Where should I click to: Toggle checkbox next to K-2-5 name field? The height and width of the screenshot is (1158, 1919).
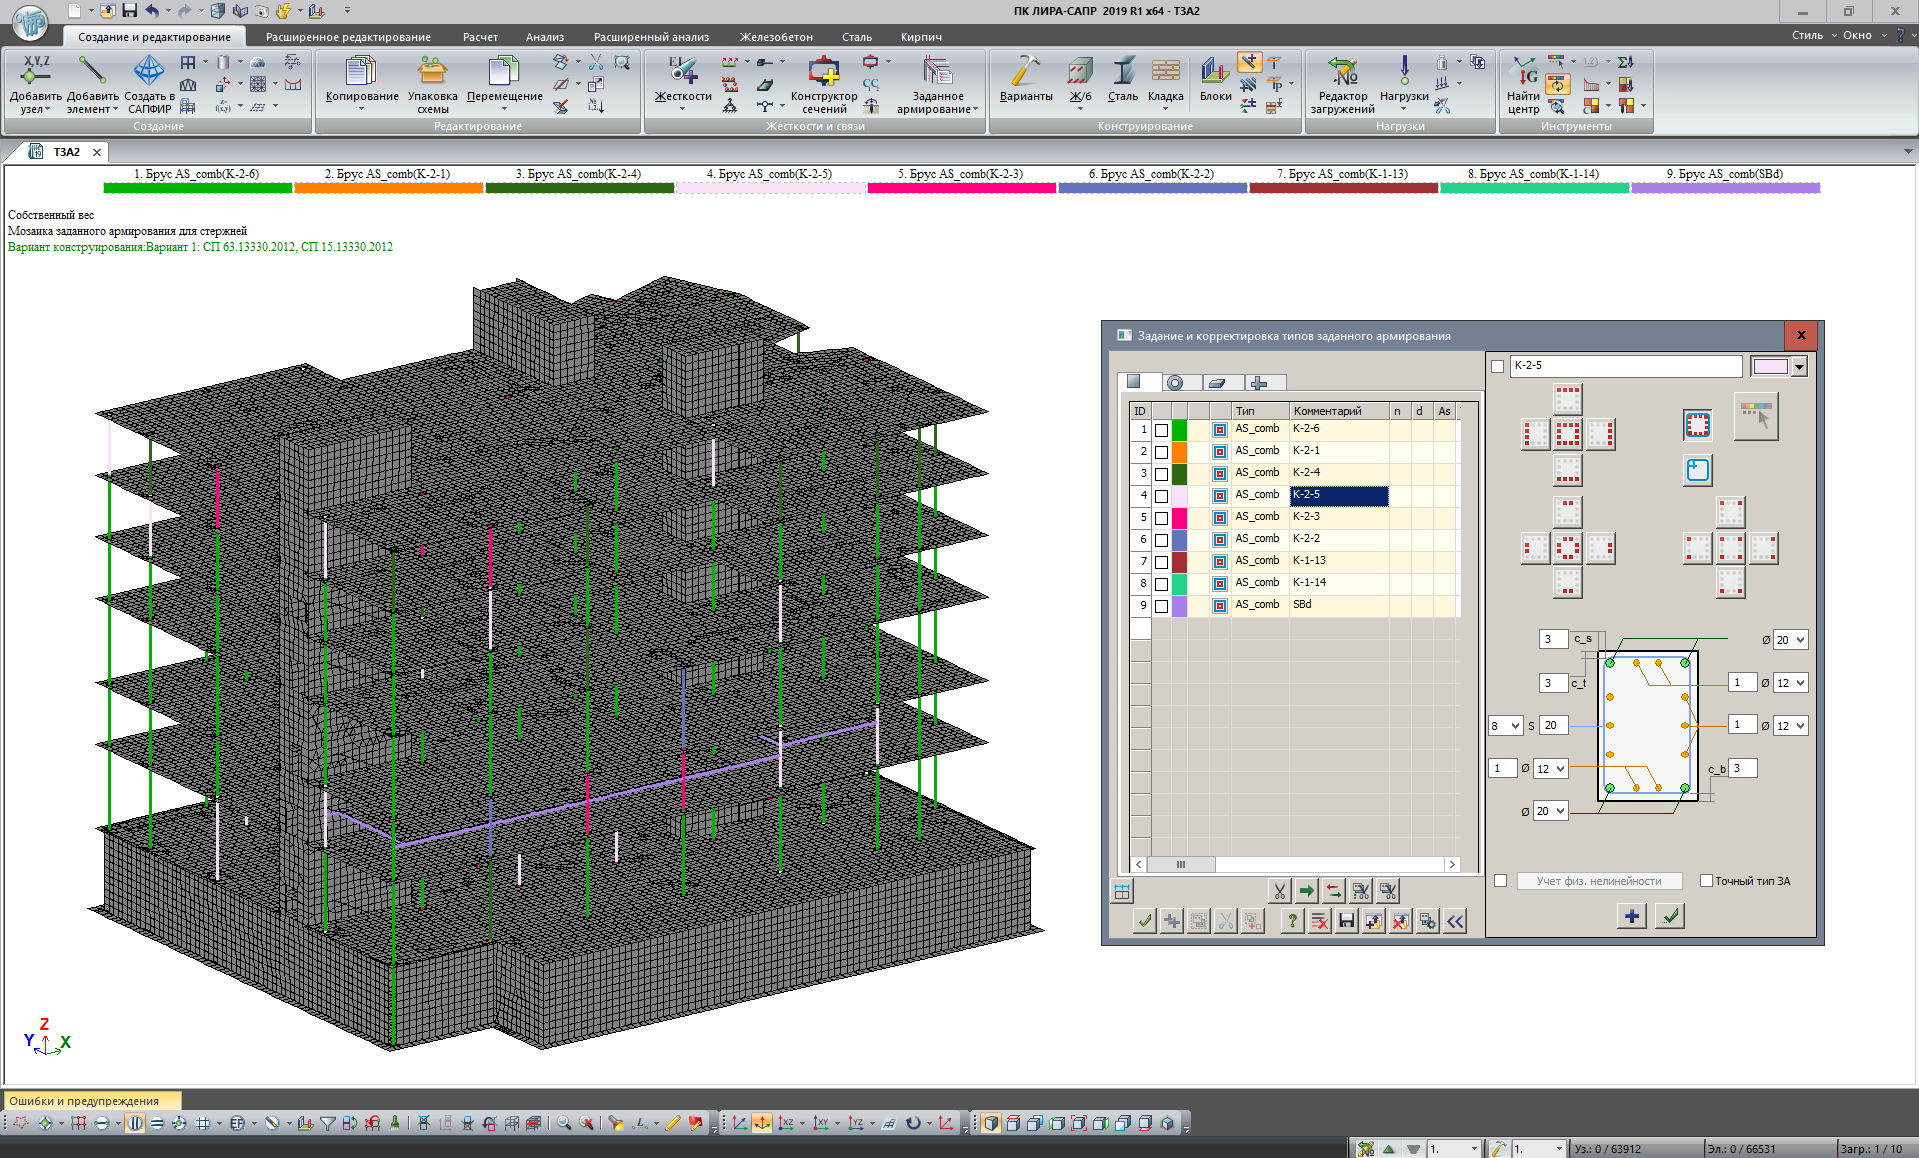point(1497,367)
